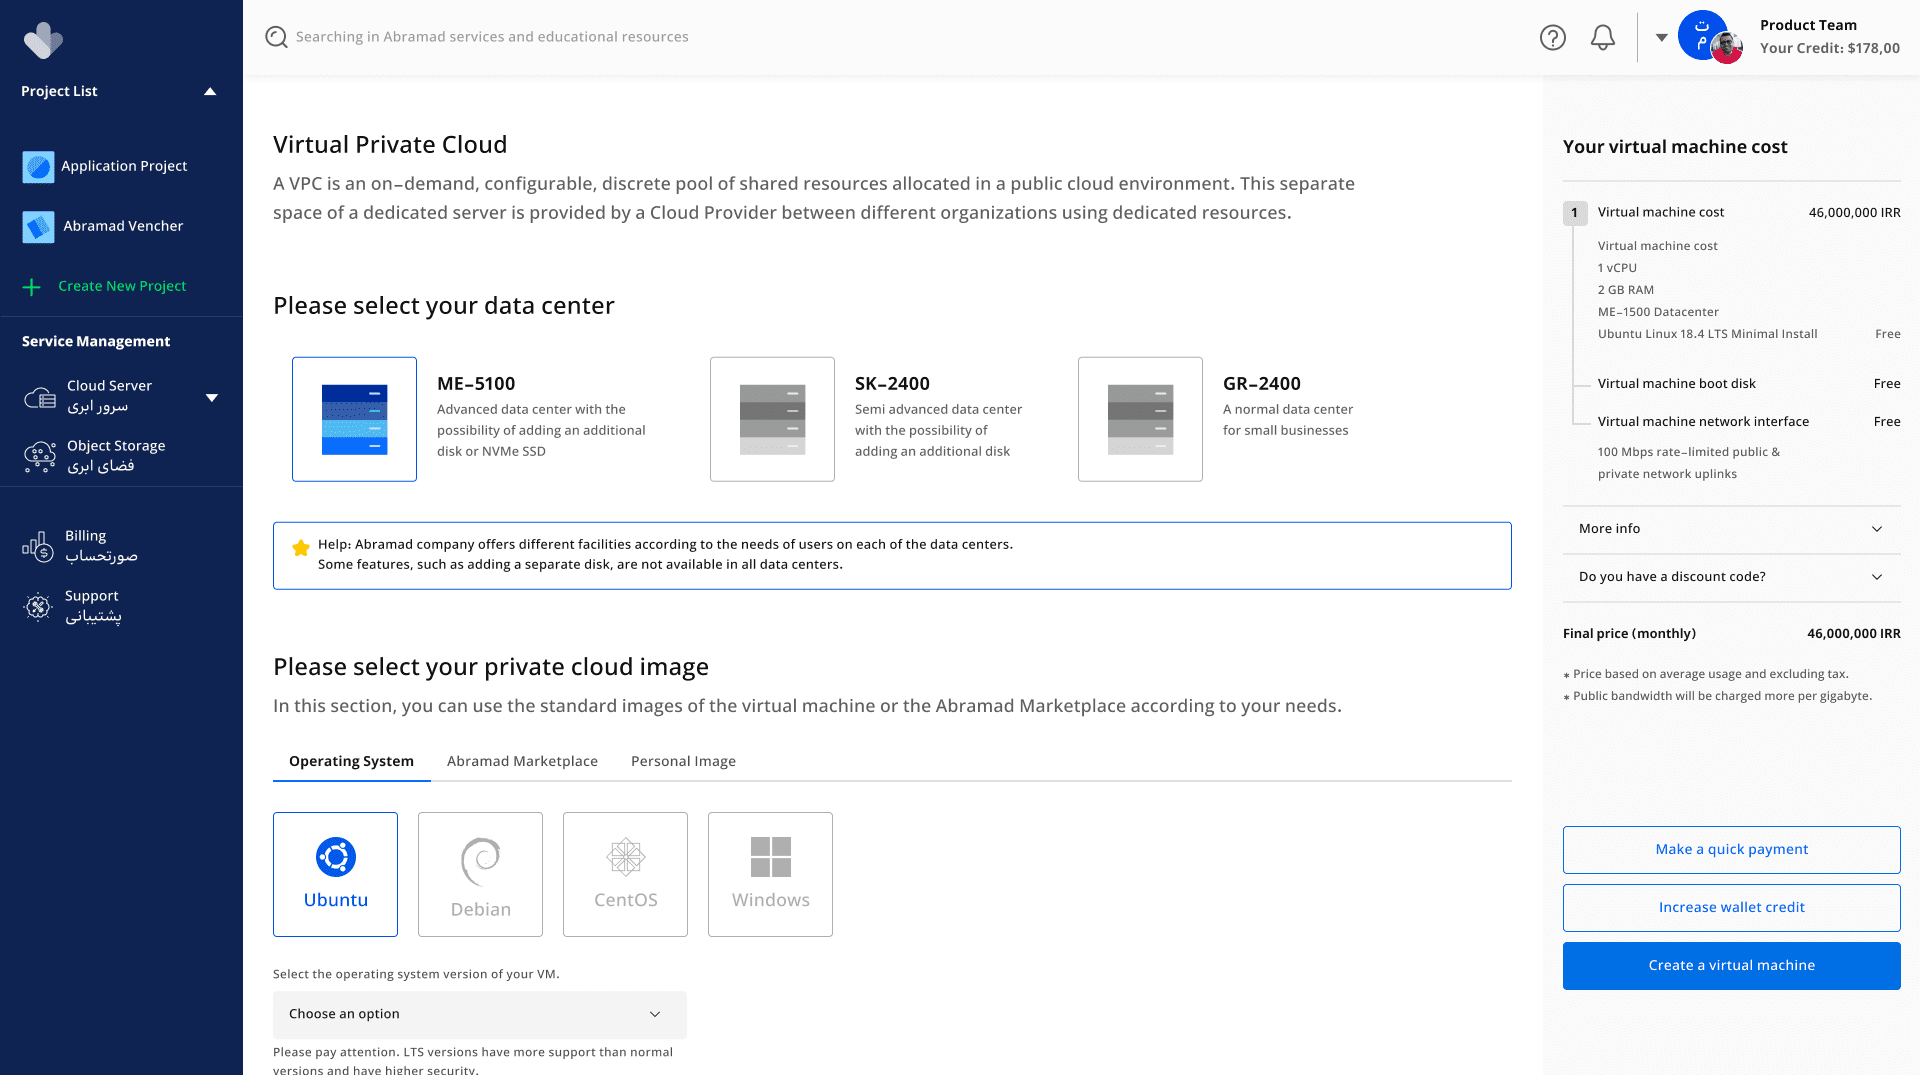1920x1075 pixels.
Task: Click the Final price (monthly) label
Action: coord(1629,634)
